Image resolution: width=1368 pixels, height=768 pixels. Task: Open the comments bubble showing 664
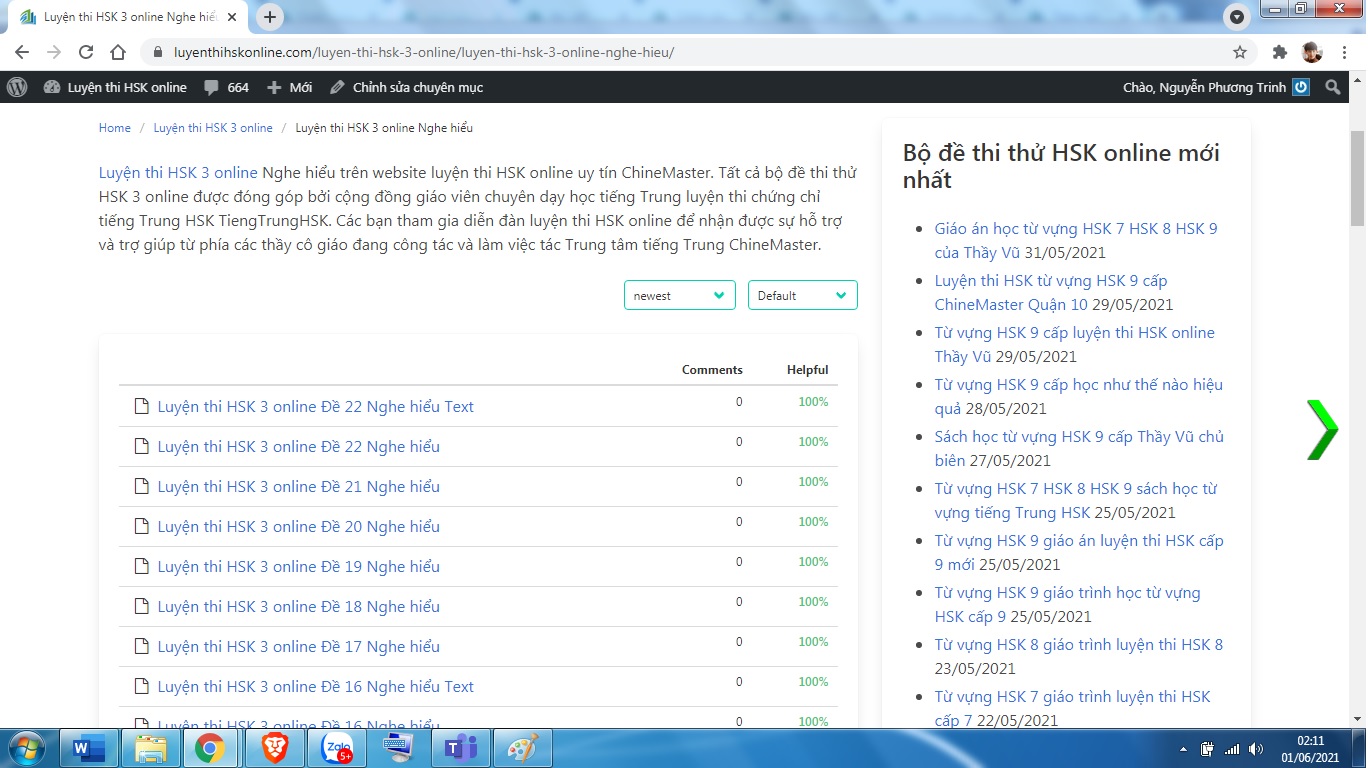click(x=226, y=87)
